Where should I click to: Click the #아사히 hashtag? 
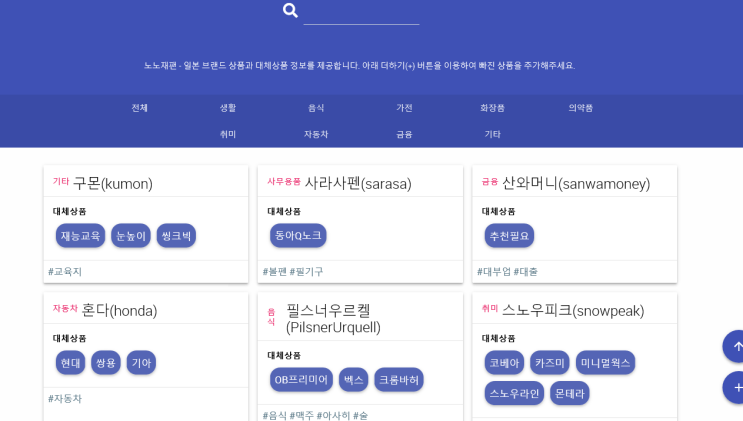click(334, 416)
